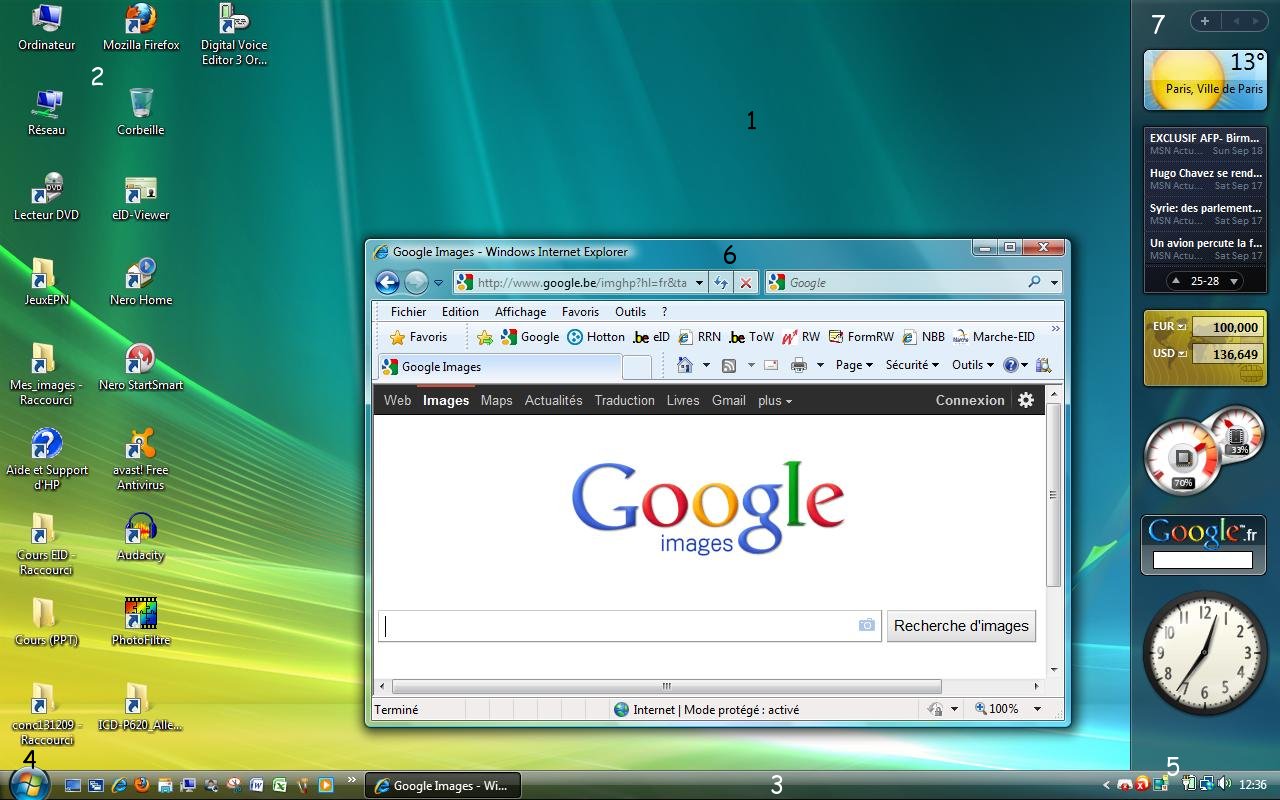Go back with the IE back arrow
Screen dimensions: 1280x800
pyautogui.click(x=387, y=282)
